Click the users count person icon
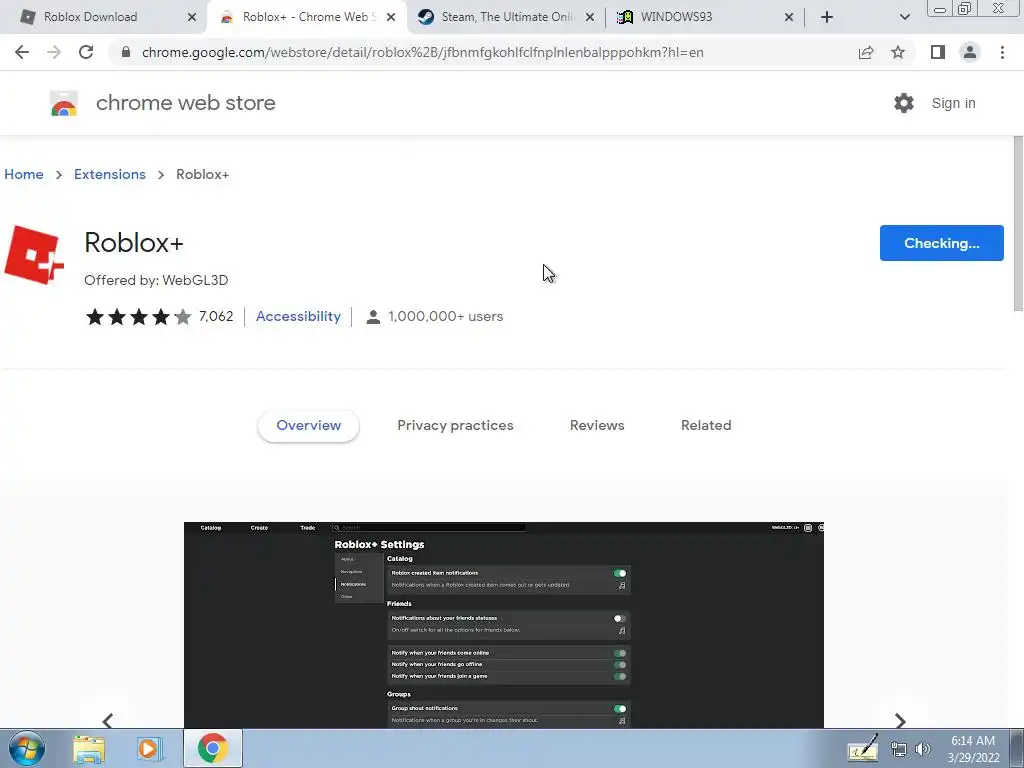 click(373, 317)
